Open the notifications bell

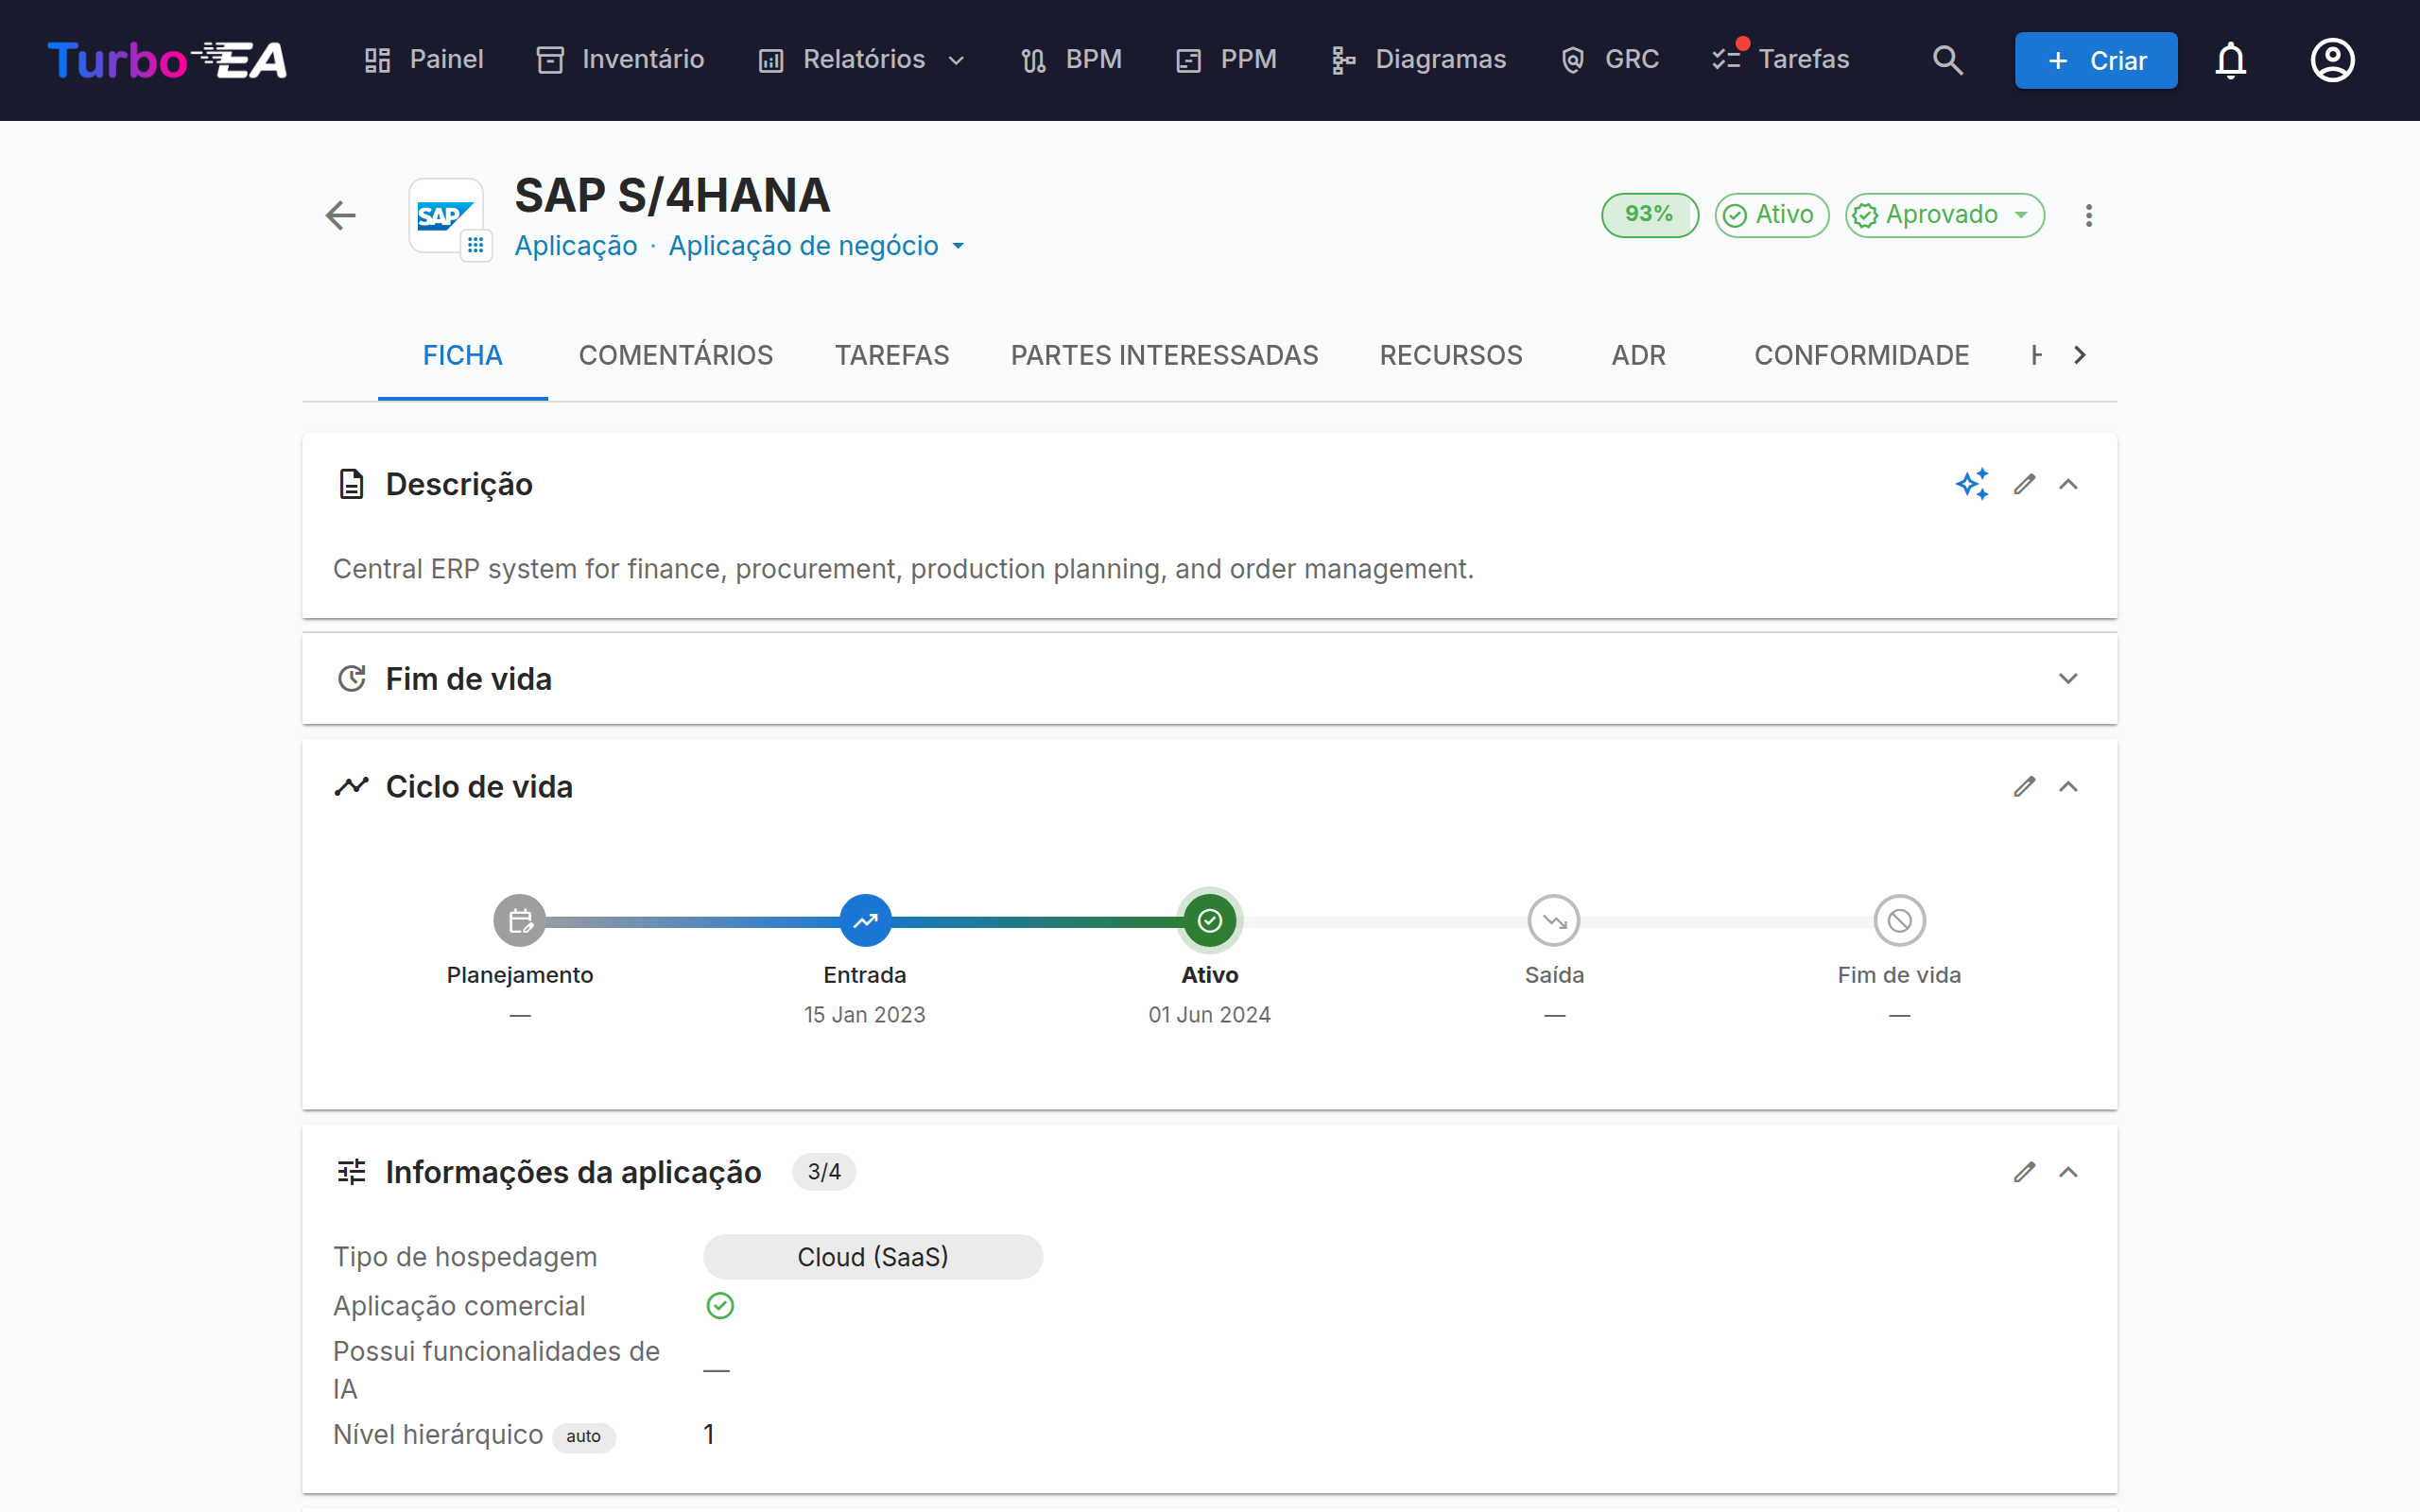tap(2230, 60)
